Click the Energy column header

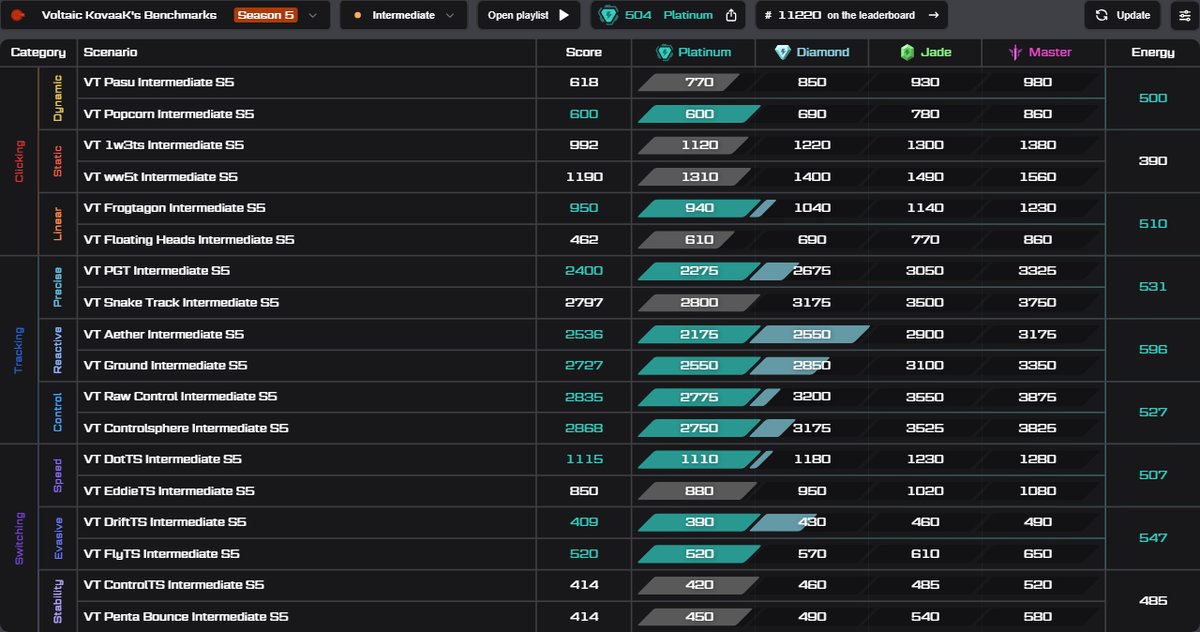pos(1153,52)
